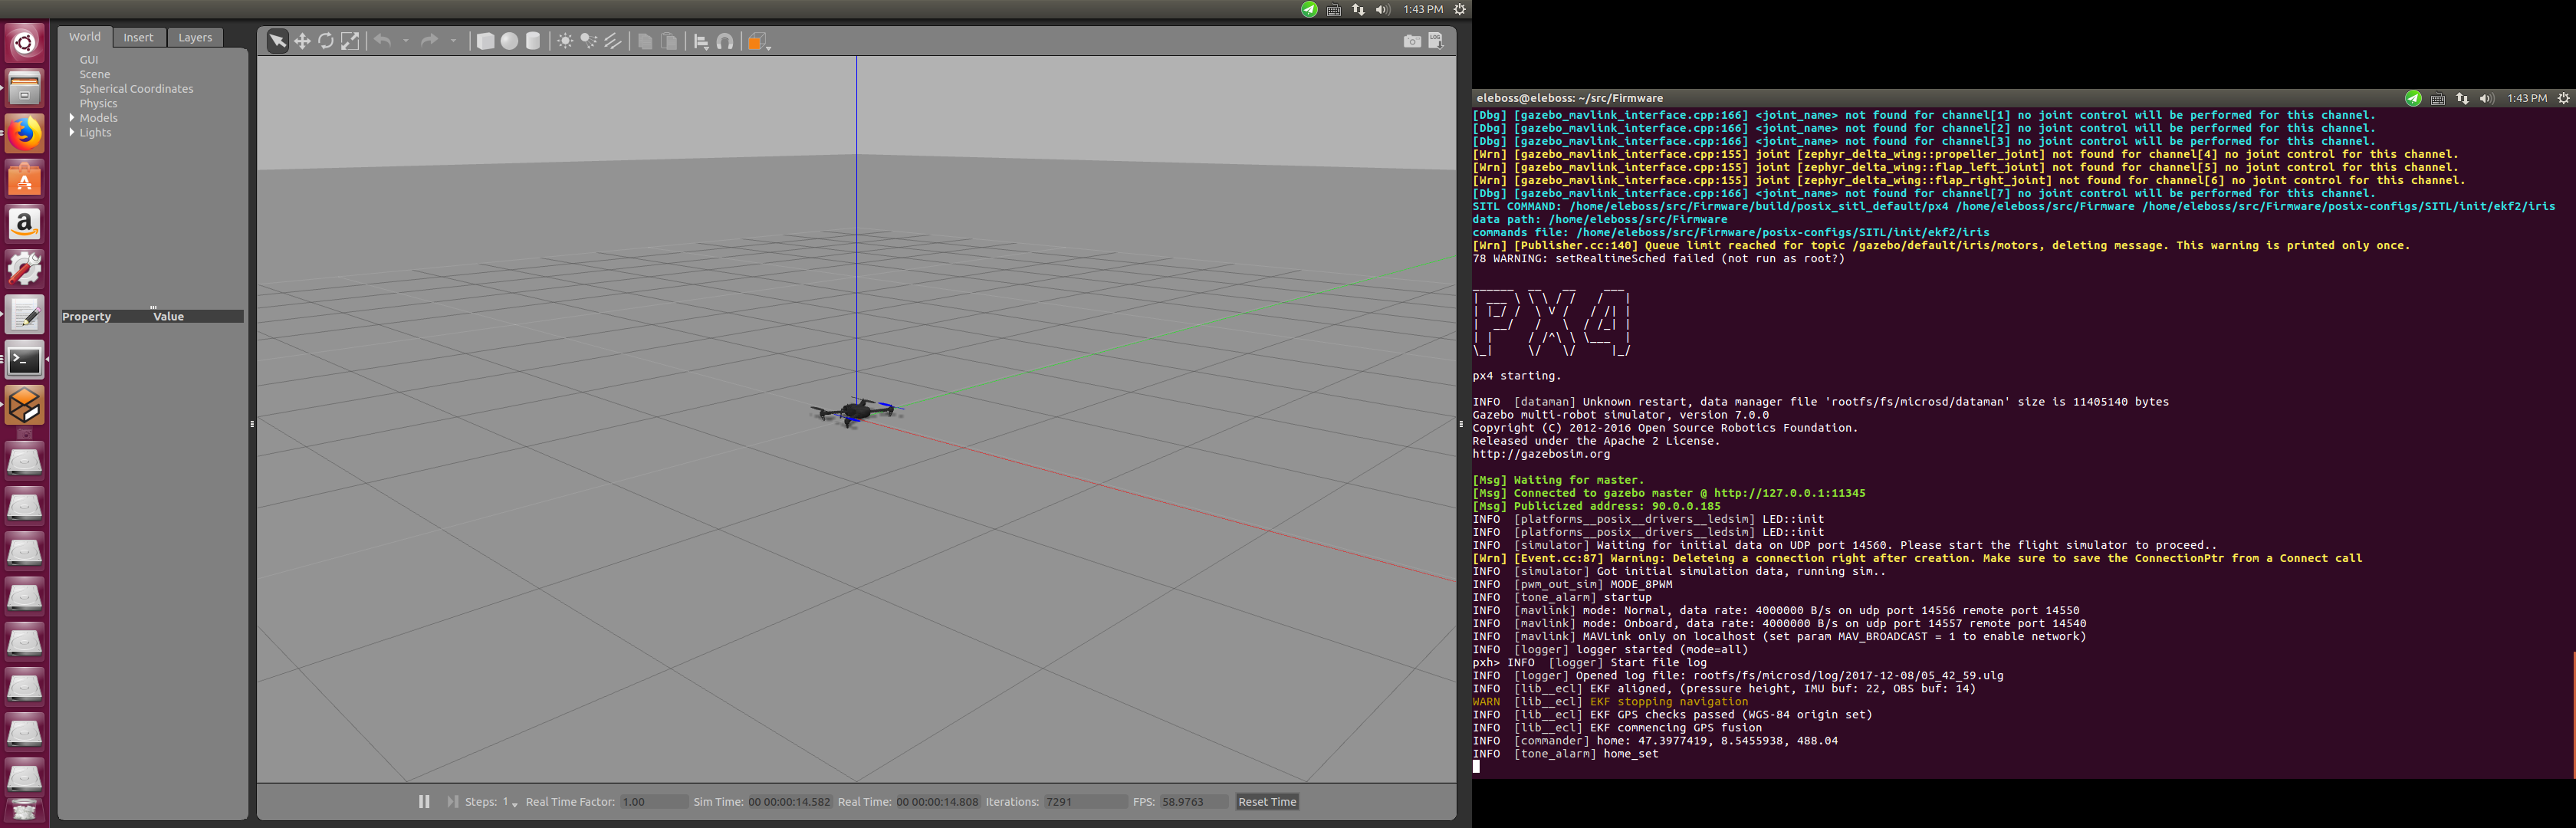
Task: Open the log data recorder icon
Action: point(1436,41)
